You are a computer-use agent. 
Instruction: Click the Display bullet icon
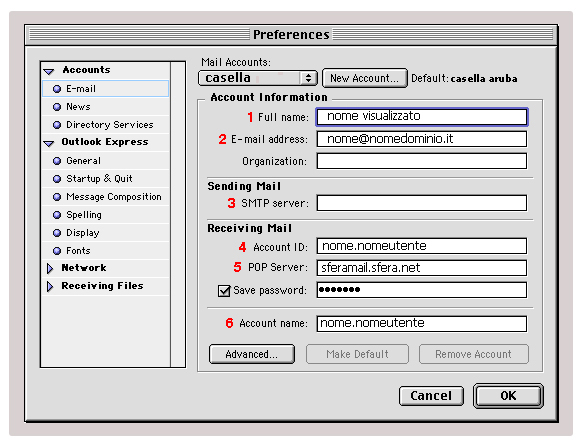[57, 233]
